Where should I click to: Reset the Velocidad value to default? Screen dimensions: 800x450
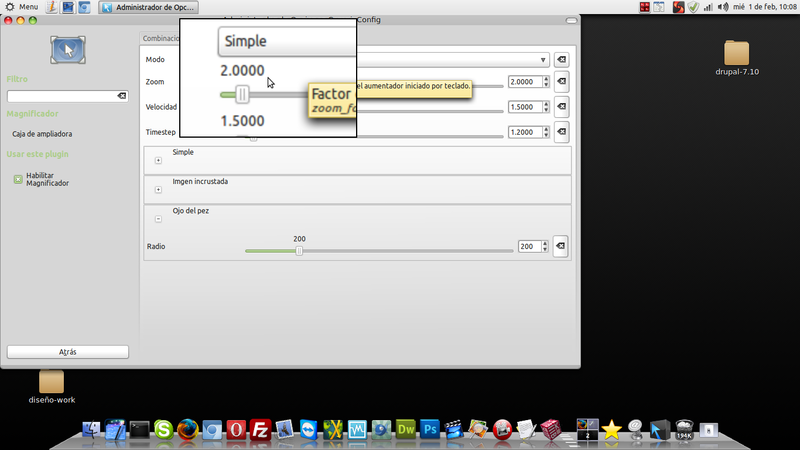click(561, 107)
